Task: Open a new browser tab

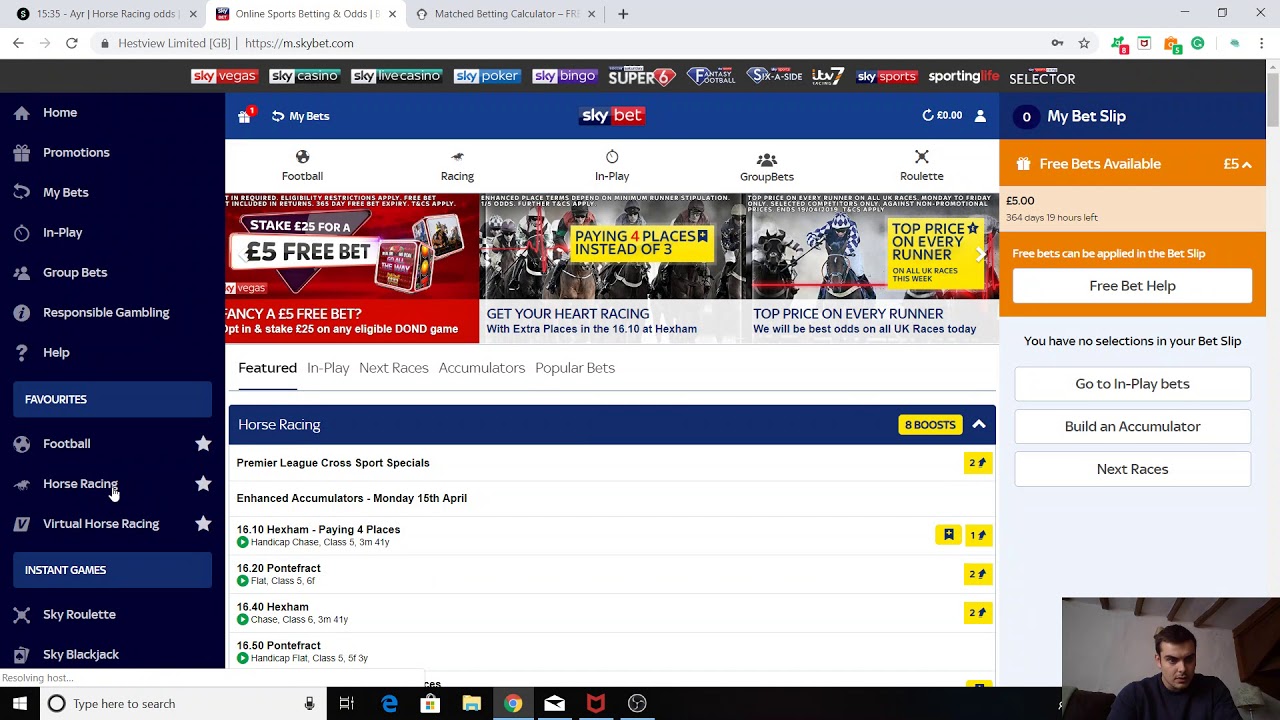Action: coord(623,14)
